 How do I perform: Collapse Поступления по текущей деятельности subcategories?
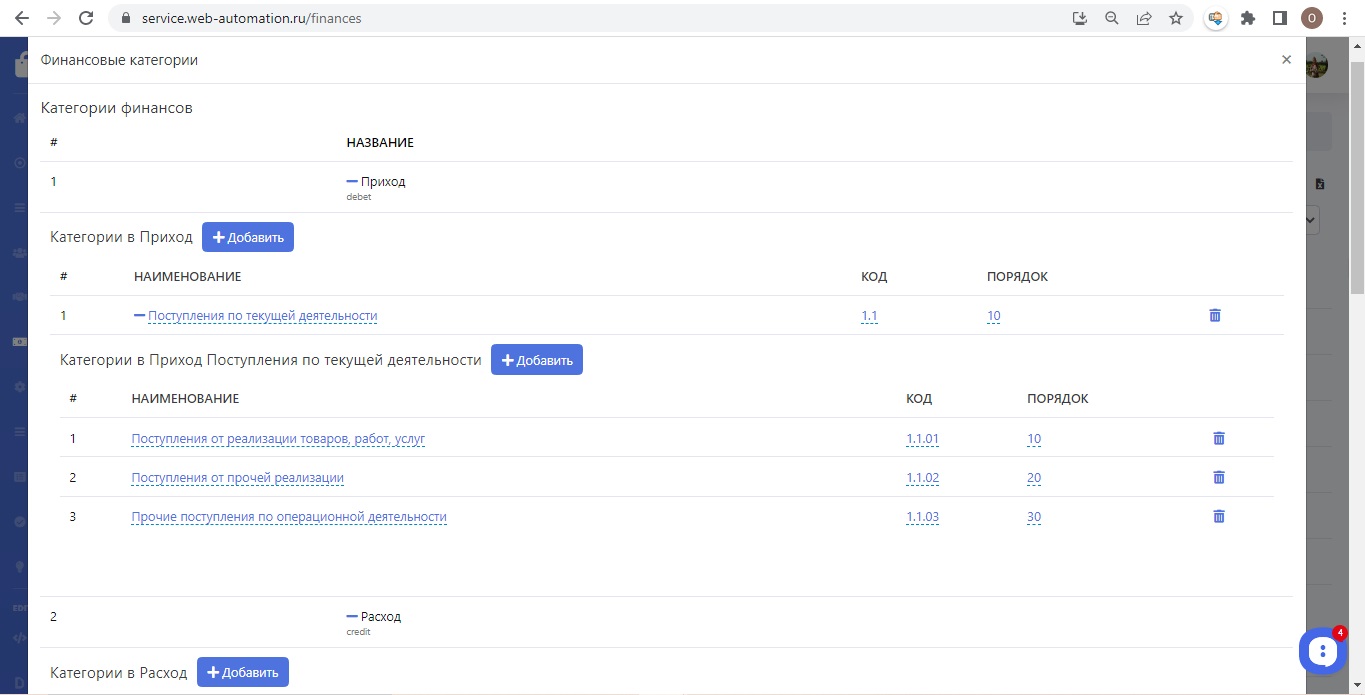[x=140, y=316]
